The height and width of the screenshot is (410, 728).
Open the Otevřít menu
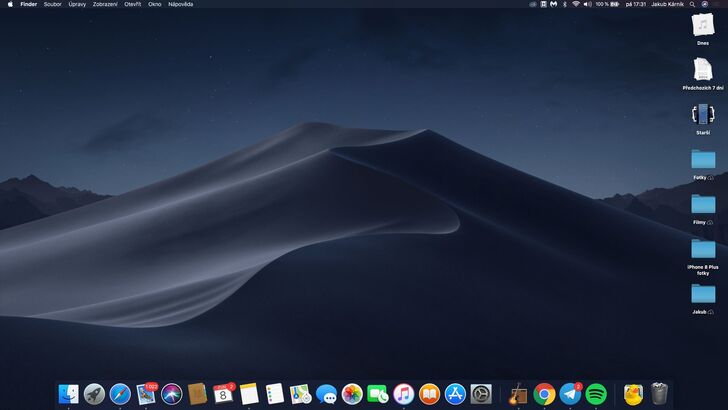pyautogui.click(x=132, y=4)
